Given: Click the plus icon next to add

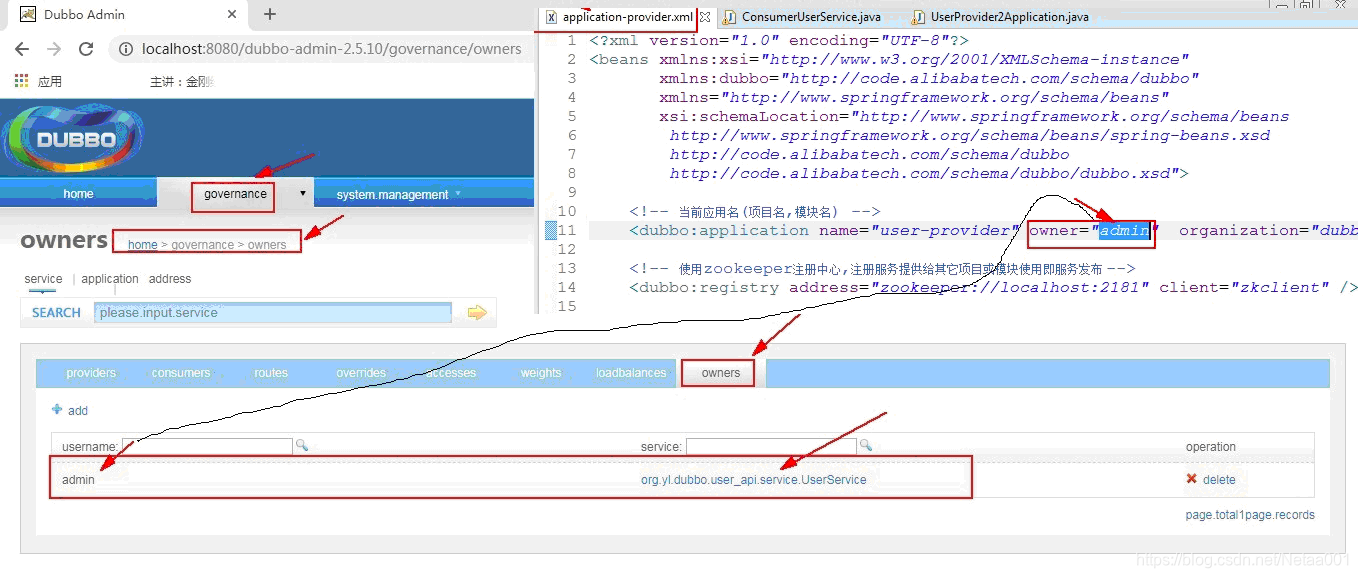Looking at the screenshot, I should pos(57,410).
